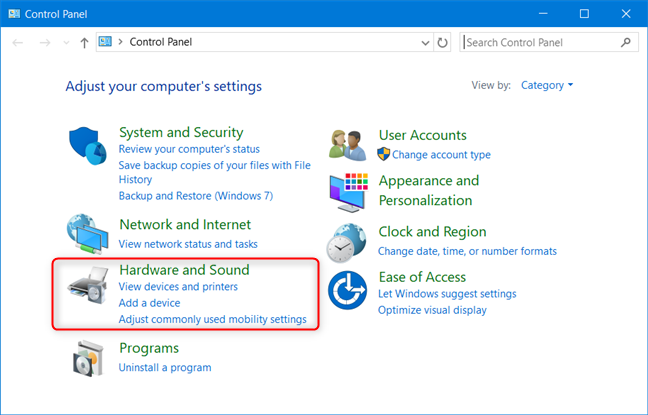Close the Control Panel window
The width and height of the screenshot is (648, 415).
click(626, 14)
